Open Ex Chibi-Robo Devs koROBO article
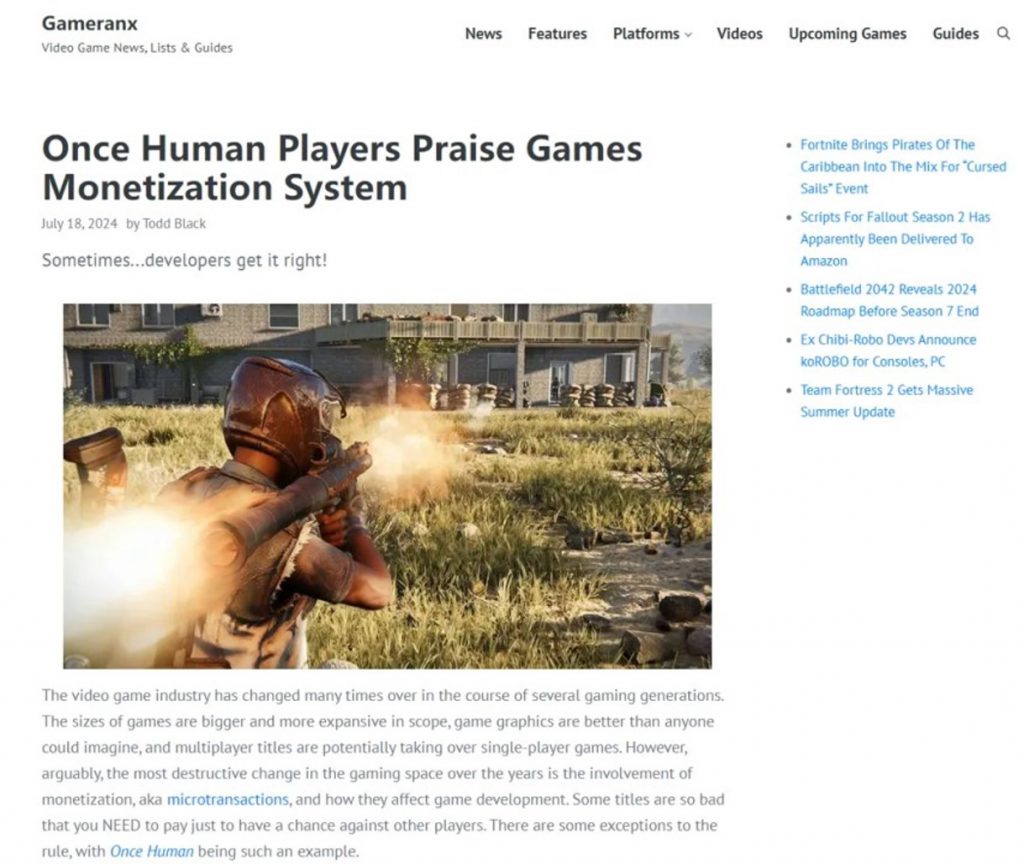 tap(888, 350)
